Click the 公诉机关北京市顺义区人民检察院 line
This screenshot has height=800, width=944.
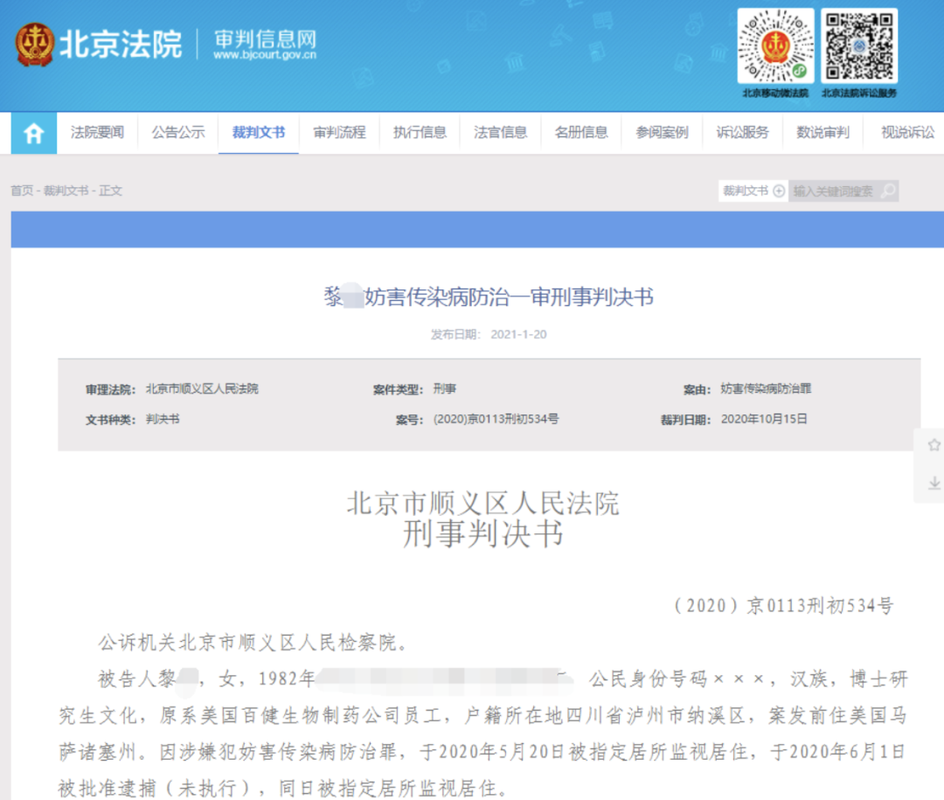253,643
